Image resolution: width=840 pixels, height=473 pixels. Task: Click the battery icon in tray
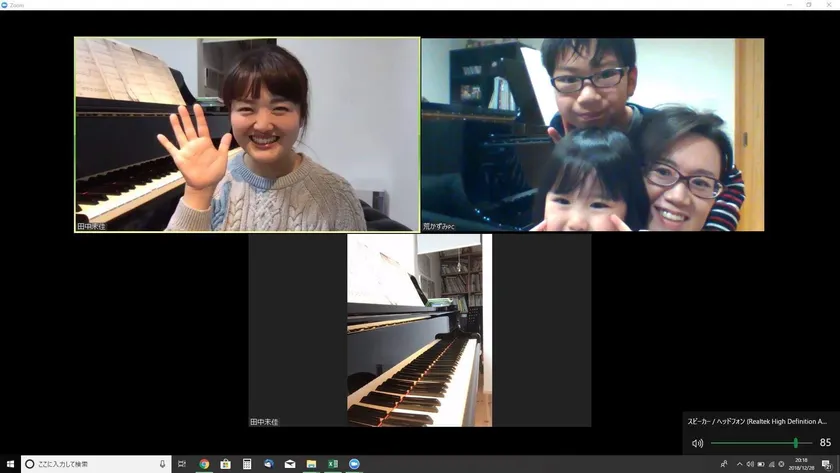pyautogui.click(x=761, y=464)
